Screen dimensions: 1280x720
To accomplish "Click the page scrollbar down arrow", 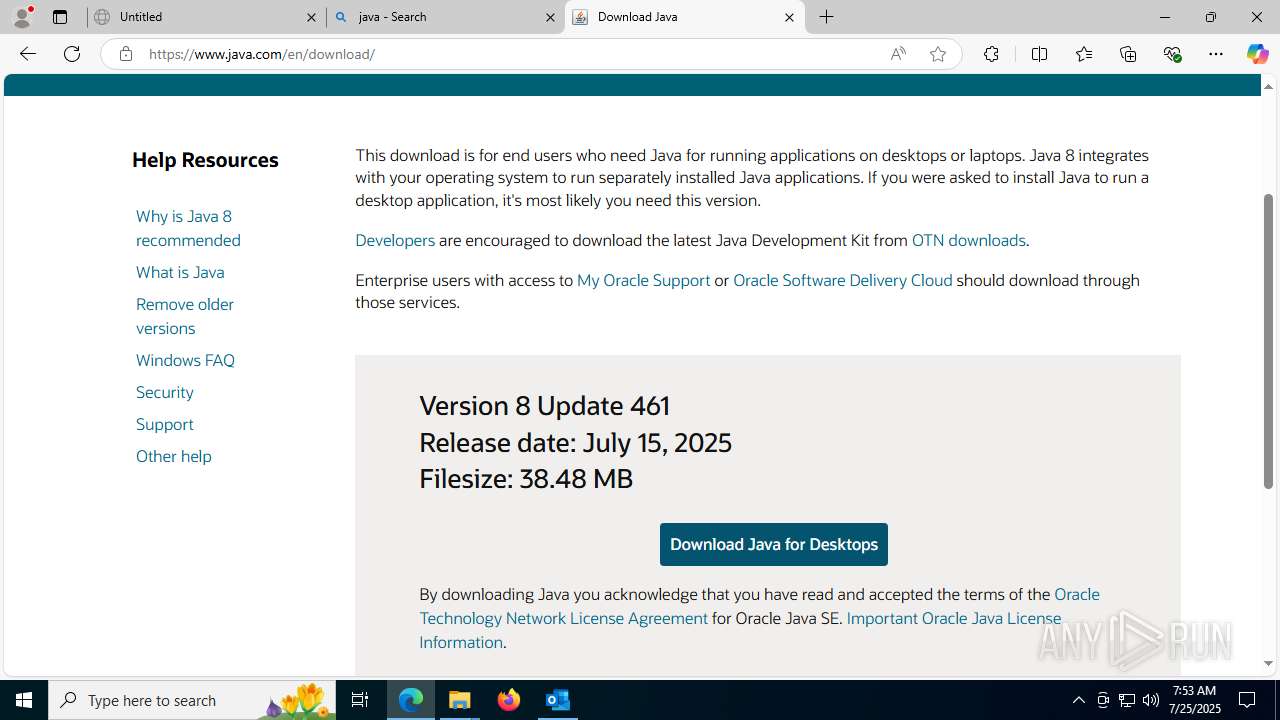I will pos(1268,663).
